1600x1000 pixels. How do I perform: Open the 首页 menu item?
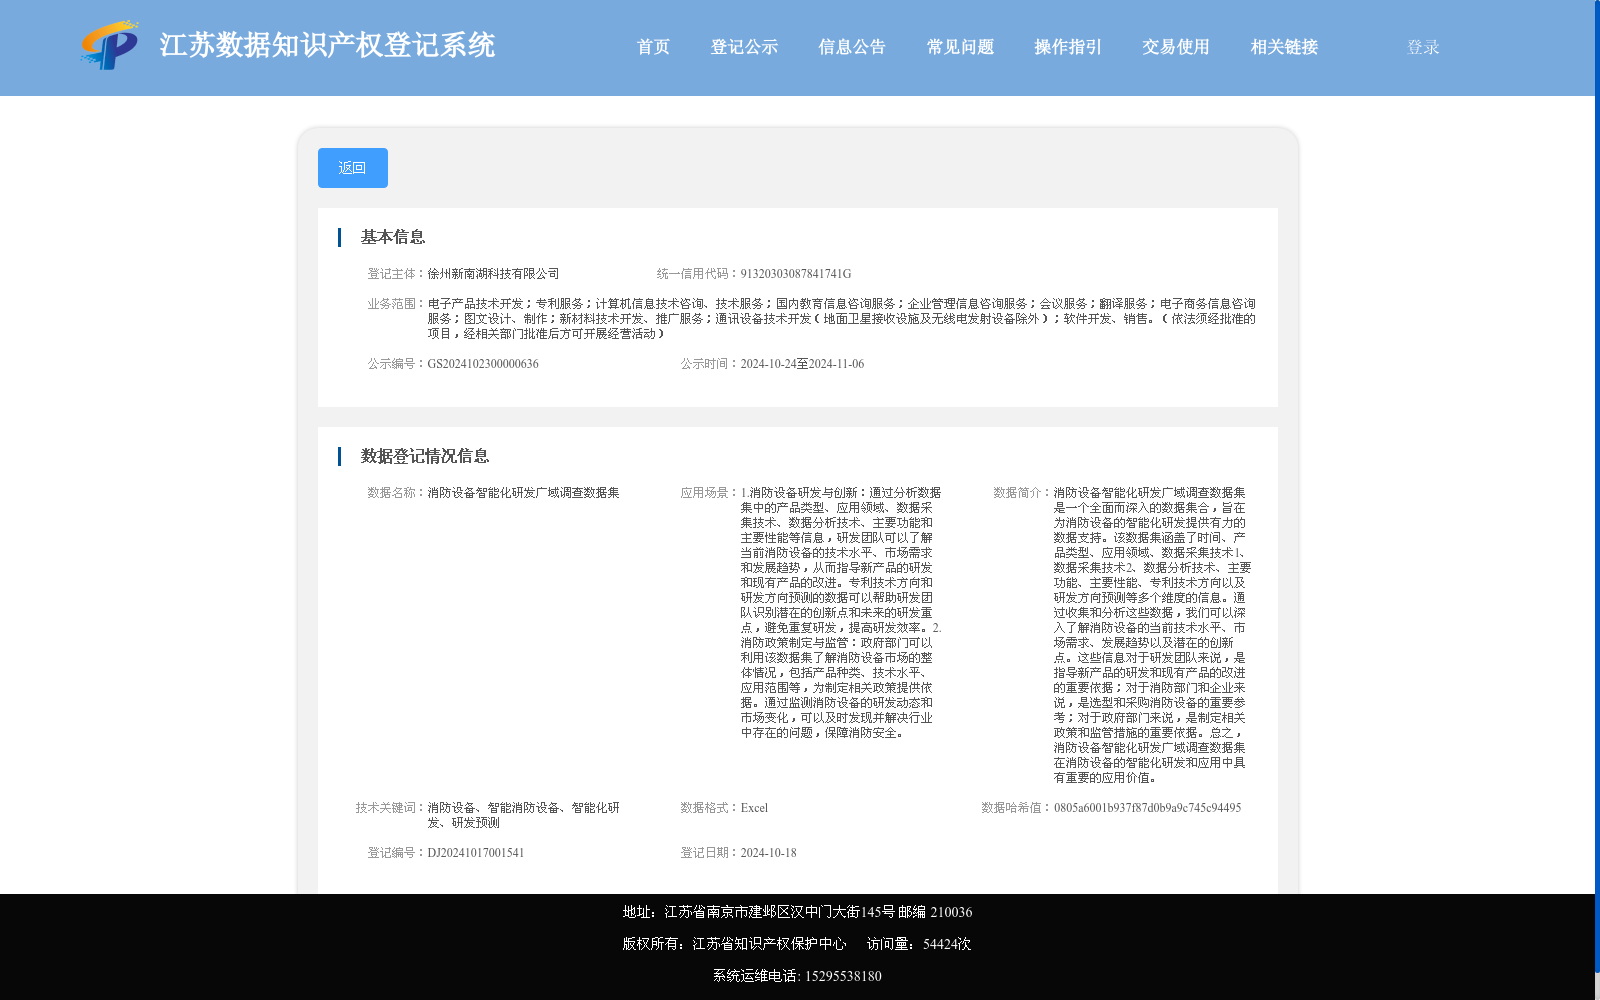pos(653,47)
